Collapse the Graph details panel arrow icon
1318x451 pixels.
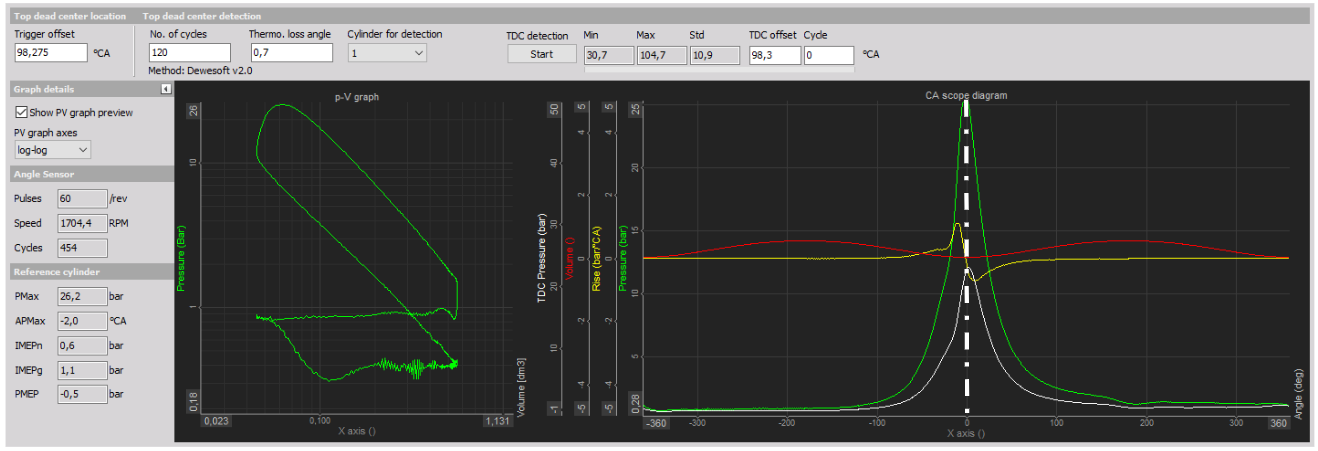point(165,89)
